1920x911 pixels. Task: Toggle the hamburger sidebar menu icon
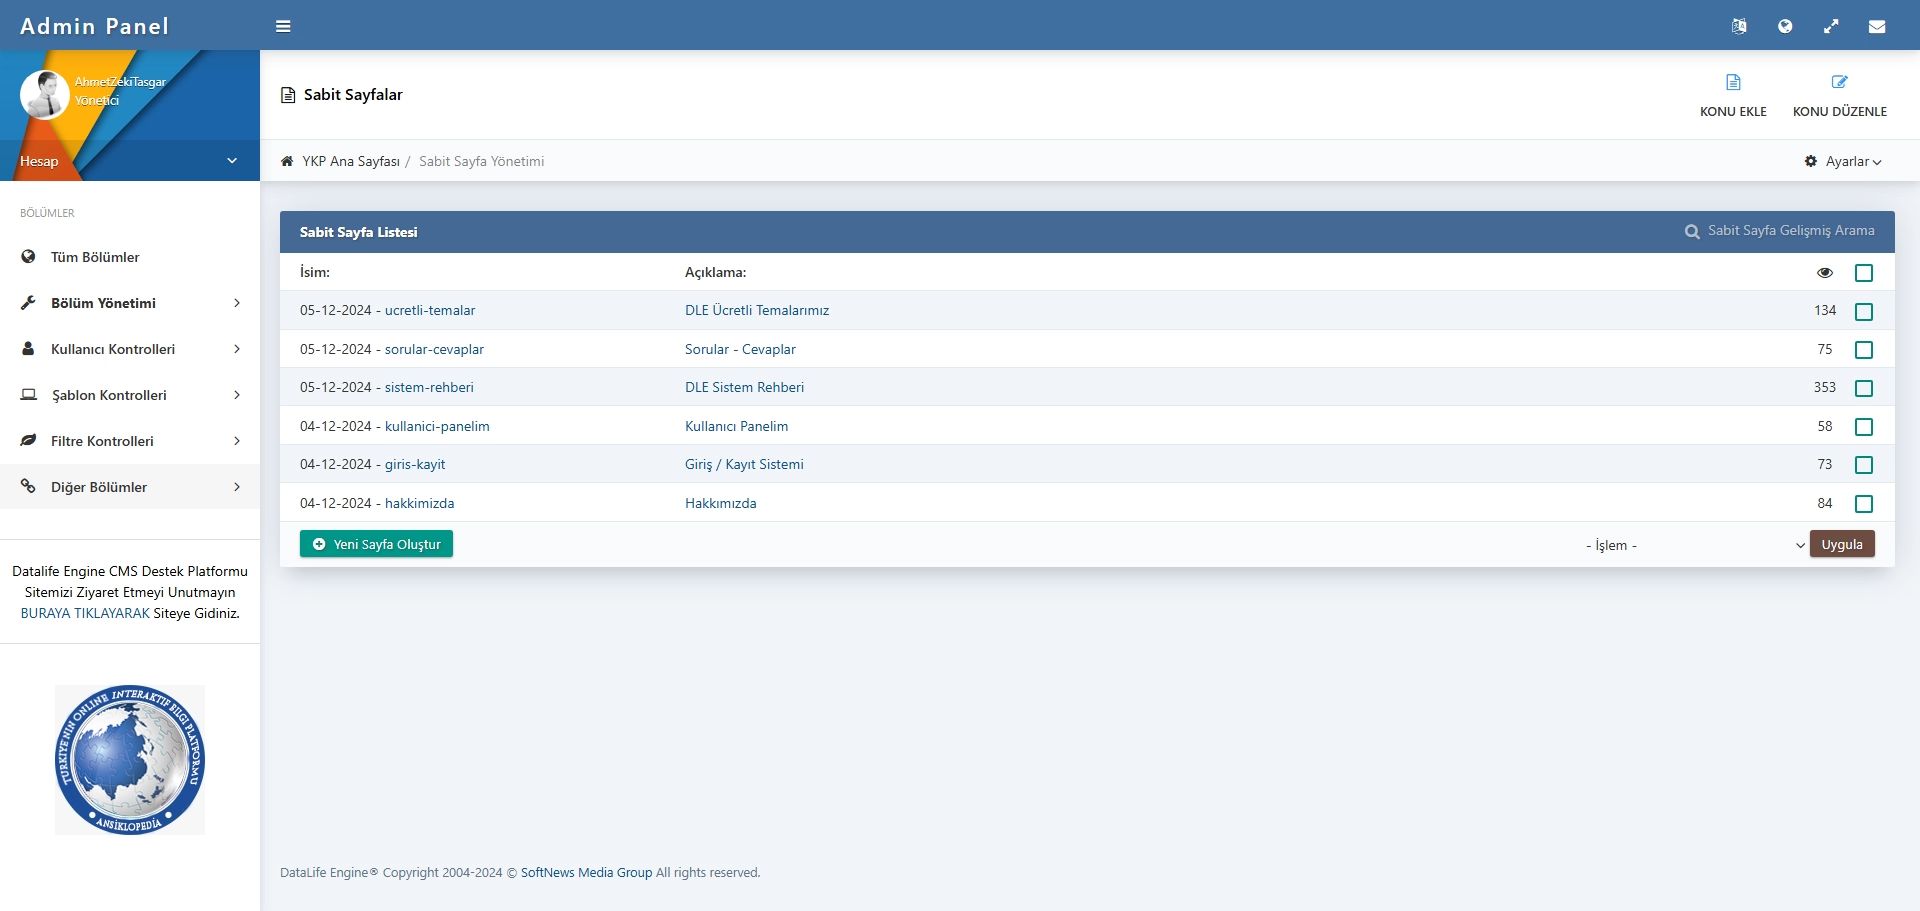click(283, 26)
